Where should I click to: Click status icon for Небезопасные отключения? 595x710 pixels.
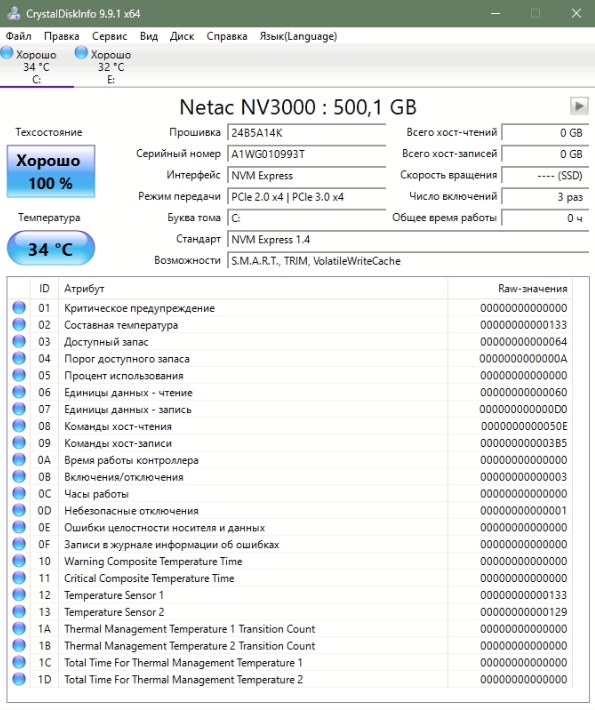[x=19, y=510]
